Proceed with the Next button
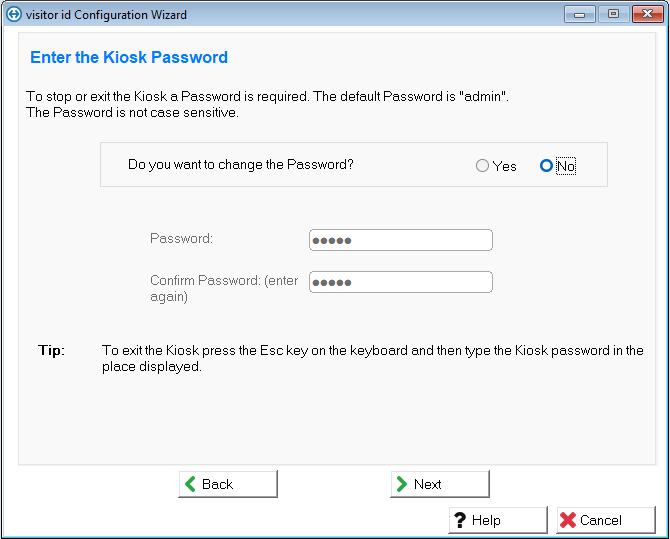The height and width of the screenshot is (539, 670). [440, 484]
